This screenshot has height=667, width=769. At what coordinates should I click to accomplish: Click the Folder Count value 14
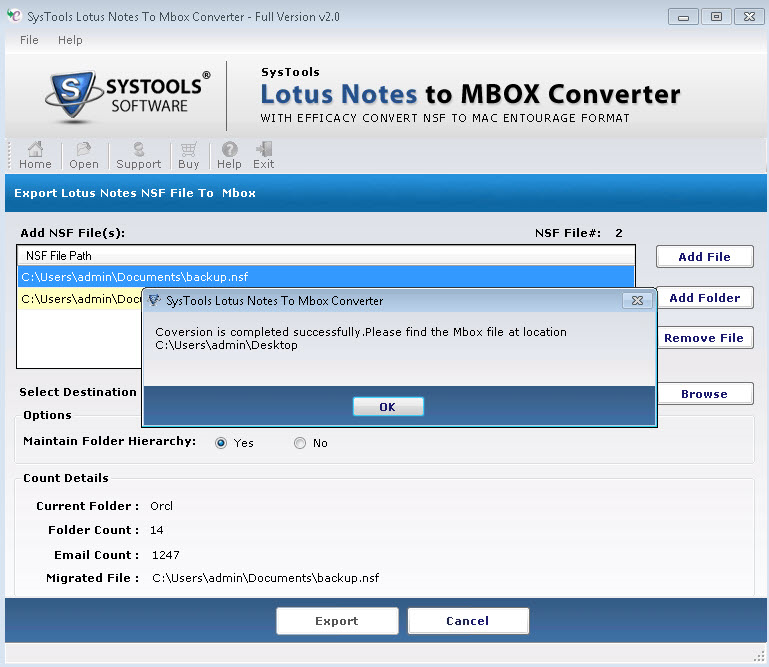click(156, 530)
